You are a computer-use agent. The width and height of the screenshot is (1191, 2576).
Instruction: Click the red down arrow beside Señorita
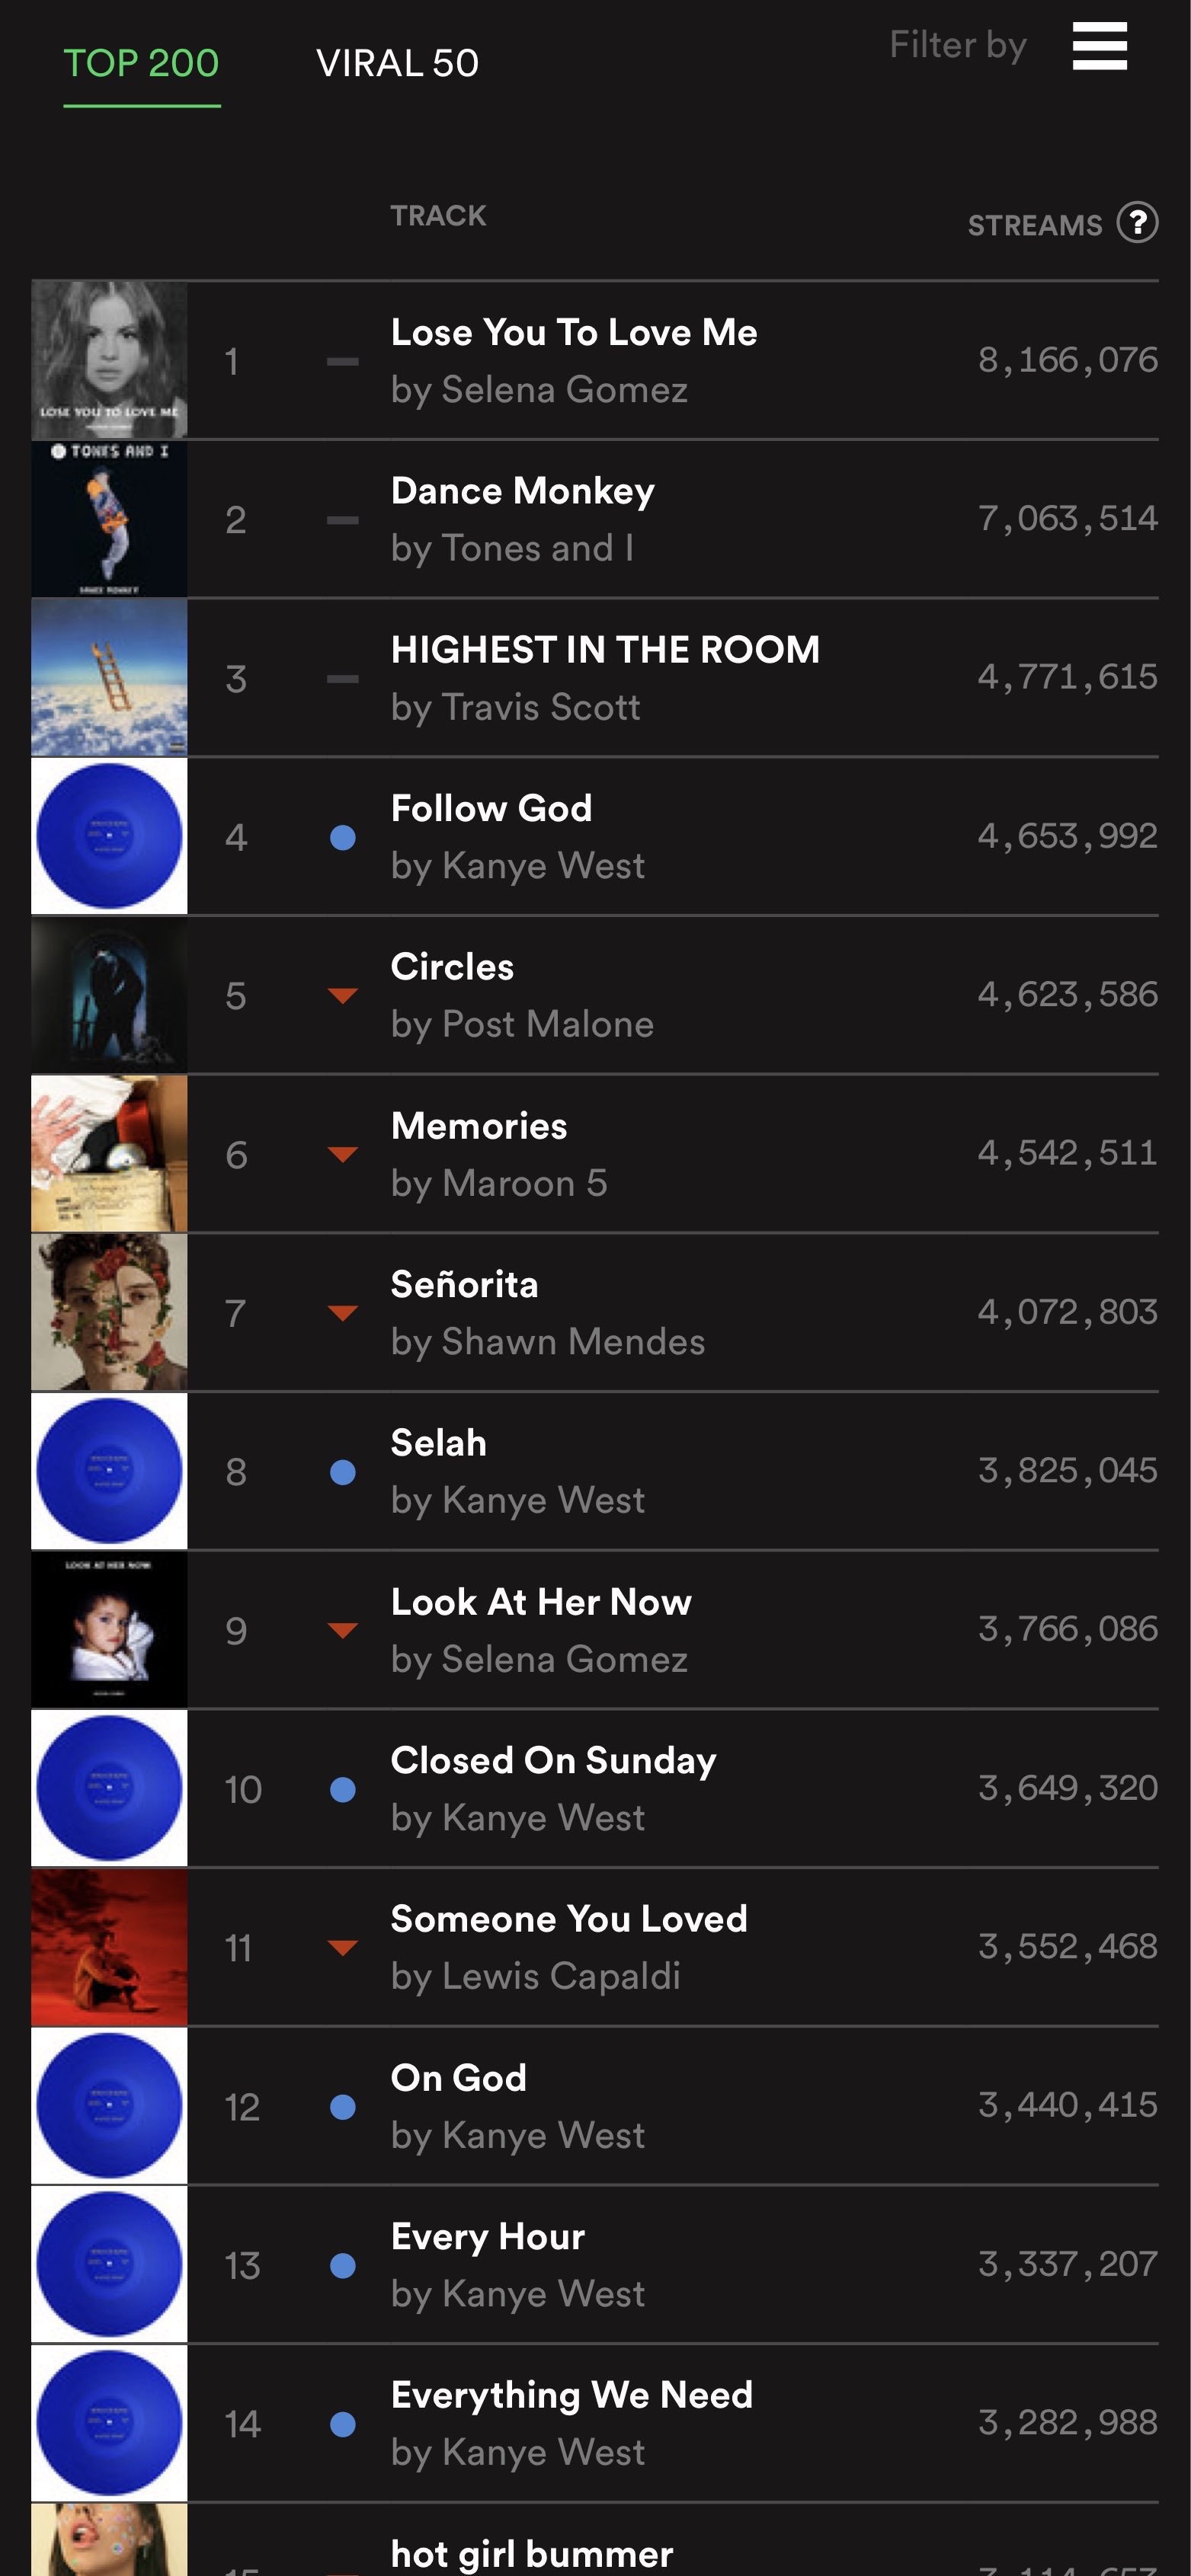(x=343, y=1313)
